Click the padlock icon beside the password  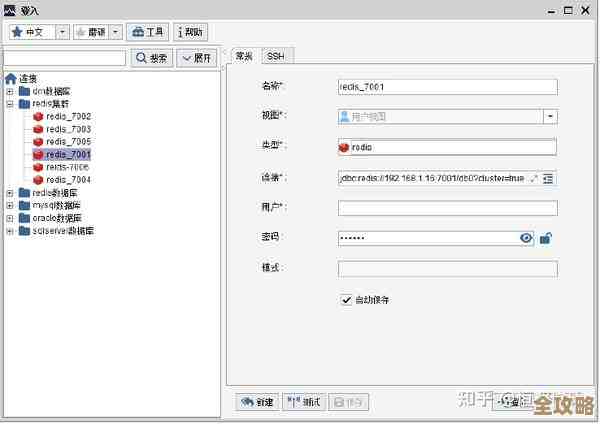[x=546, y=238]
